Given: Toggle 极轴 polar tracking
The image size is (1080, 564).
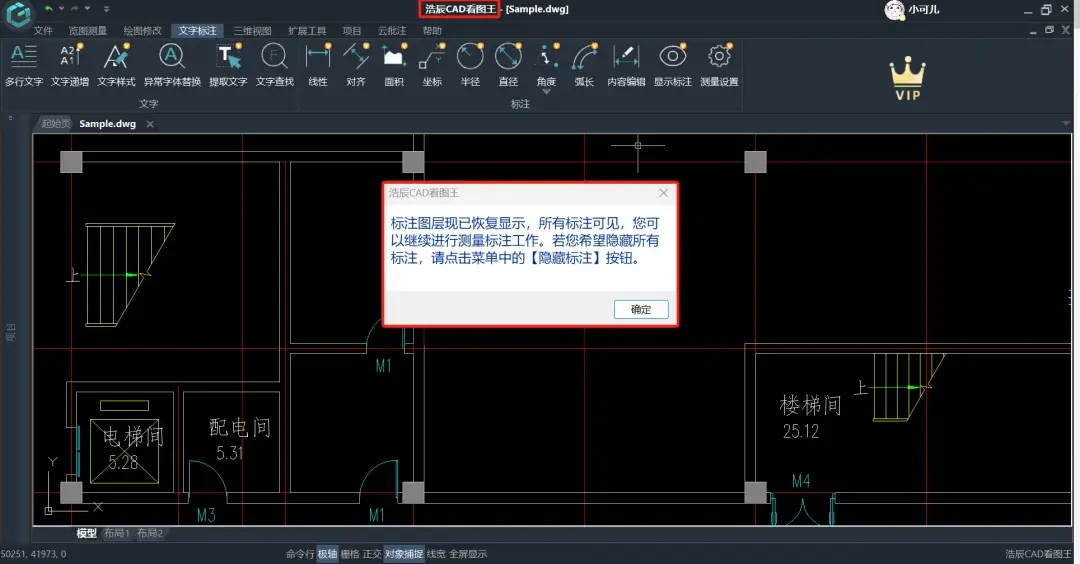Looking at the screenshot, I should pyautogui.click(x=328, y=554).
